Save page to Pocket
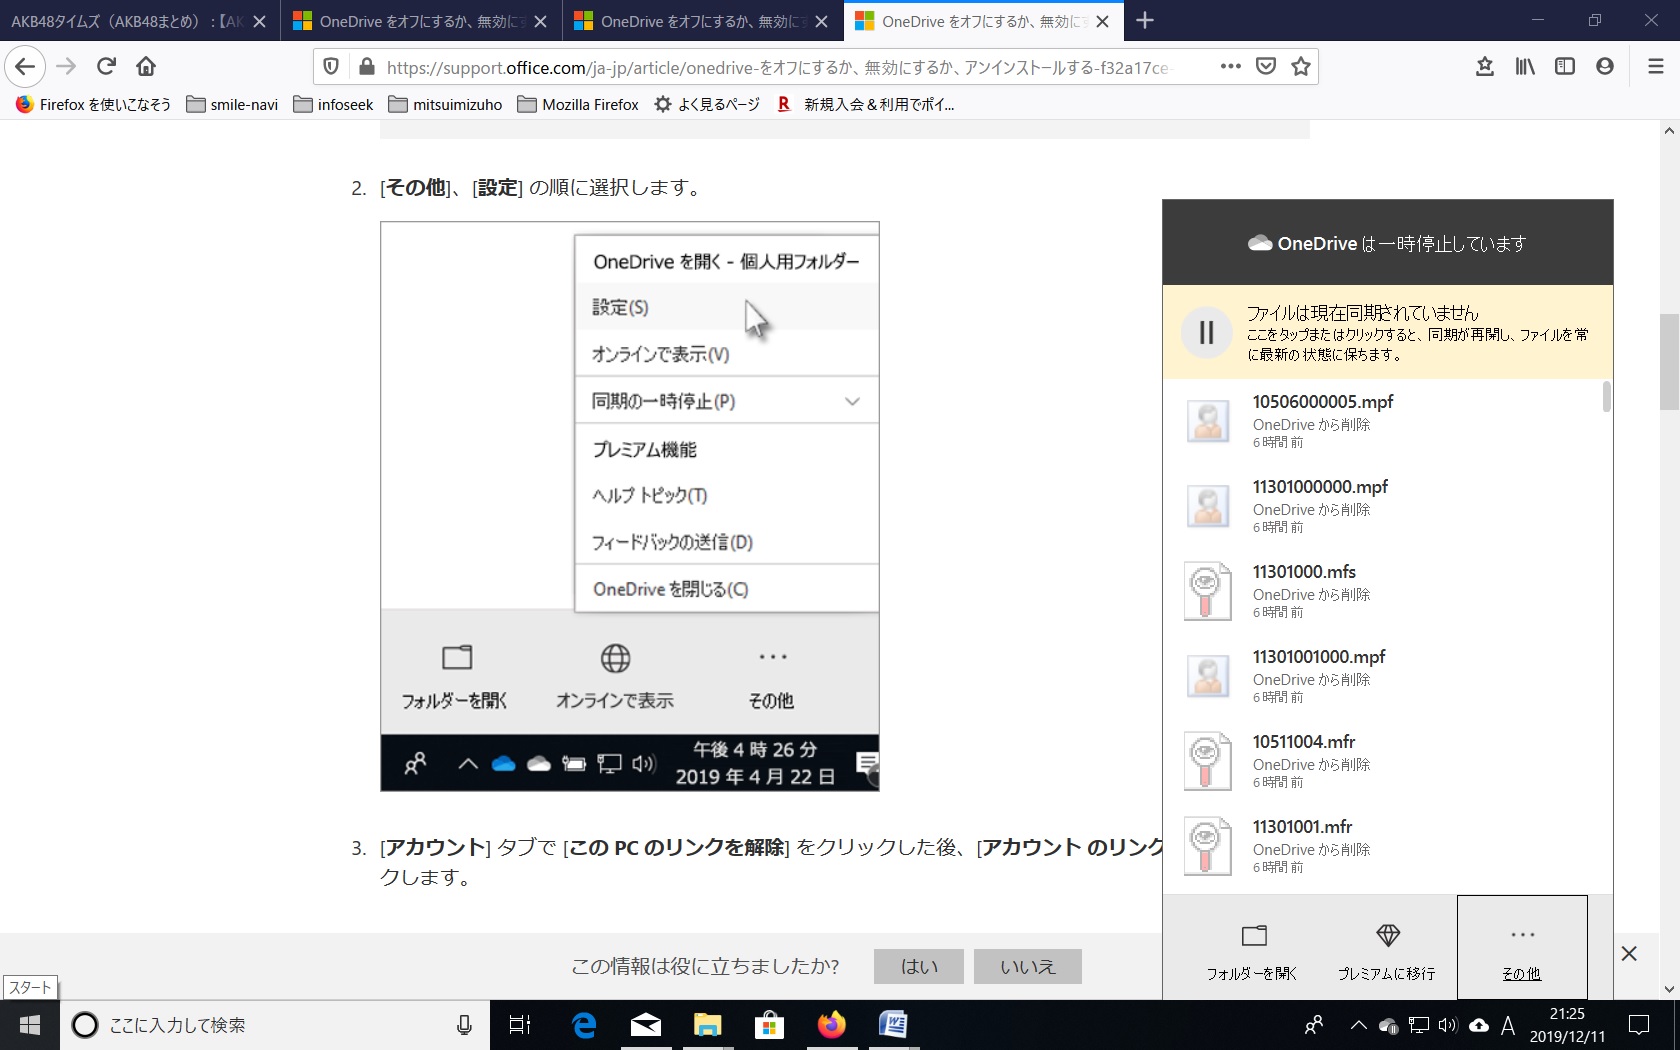 (x=1266, y=67)
